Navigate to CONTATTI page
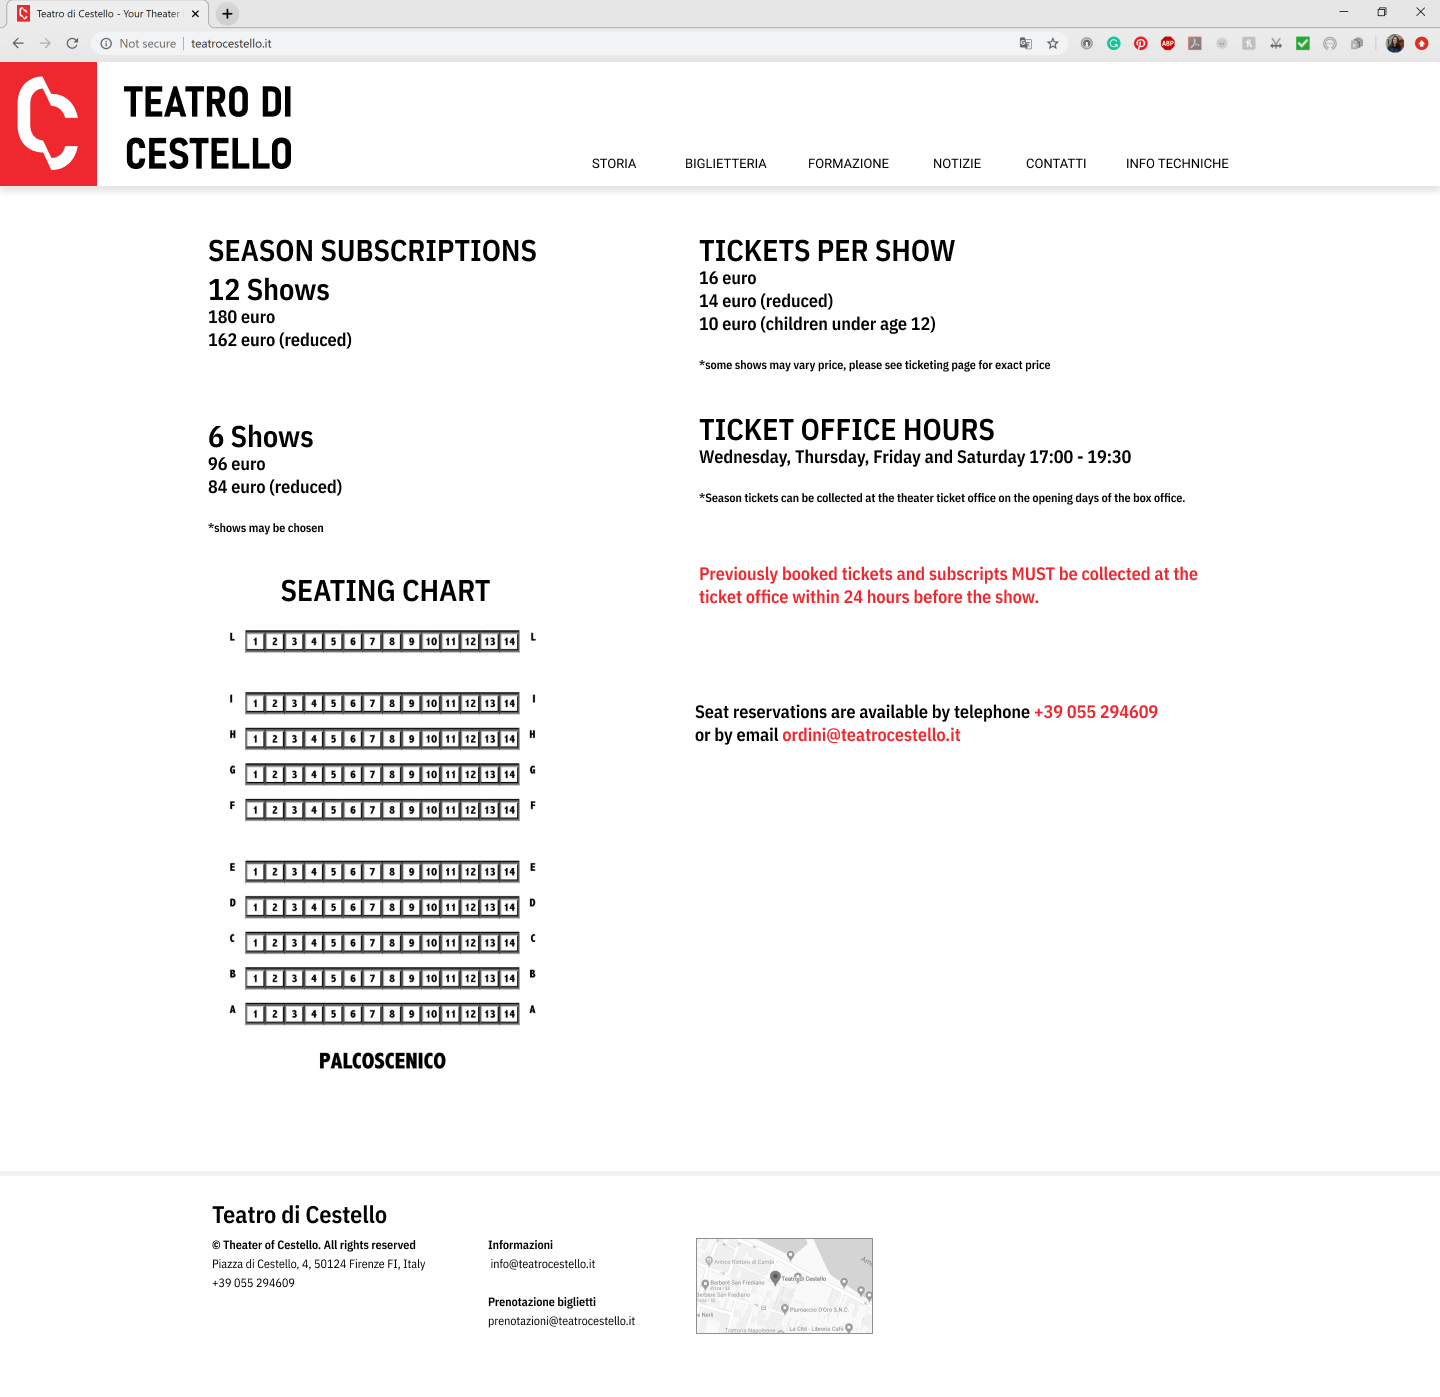The image size is (1440, 1397). pos(1056,163)
